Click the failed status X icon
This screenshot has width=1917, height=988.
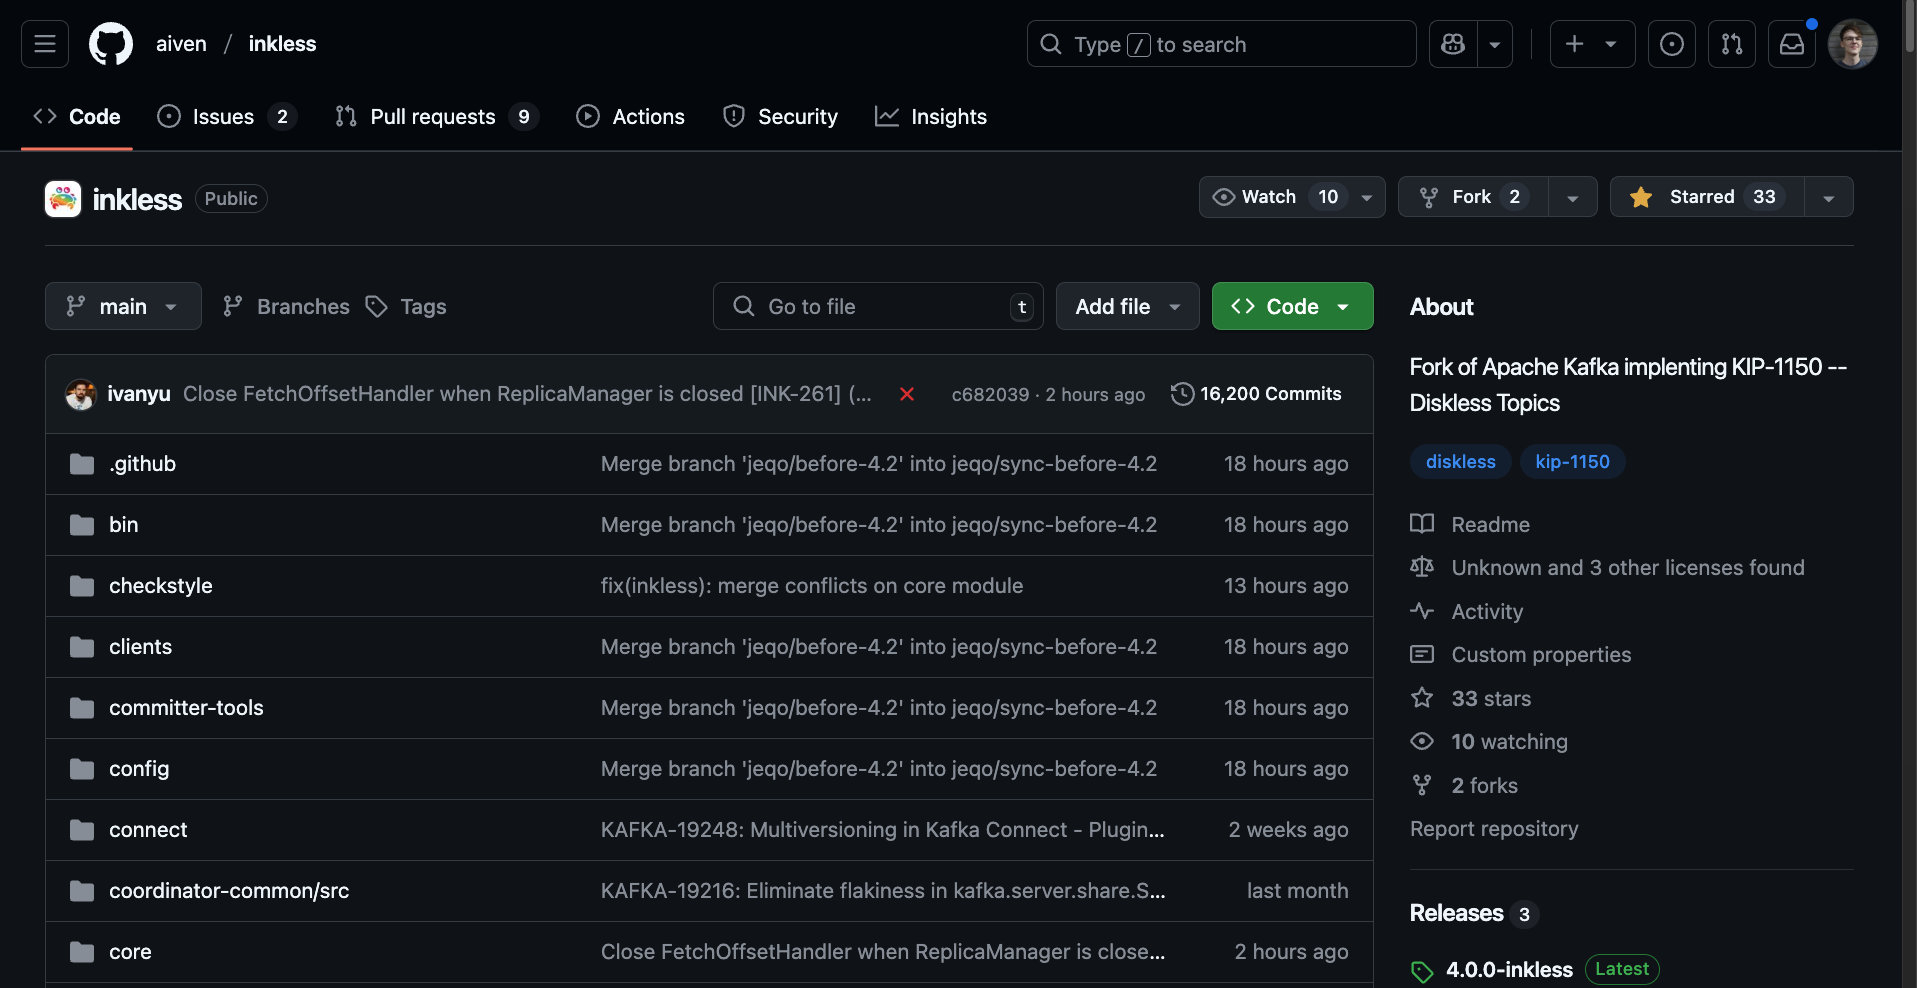click(x=907, y=394)
